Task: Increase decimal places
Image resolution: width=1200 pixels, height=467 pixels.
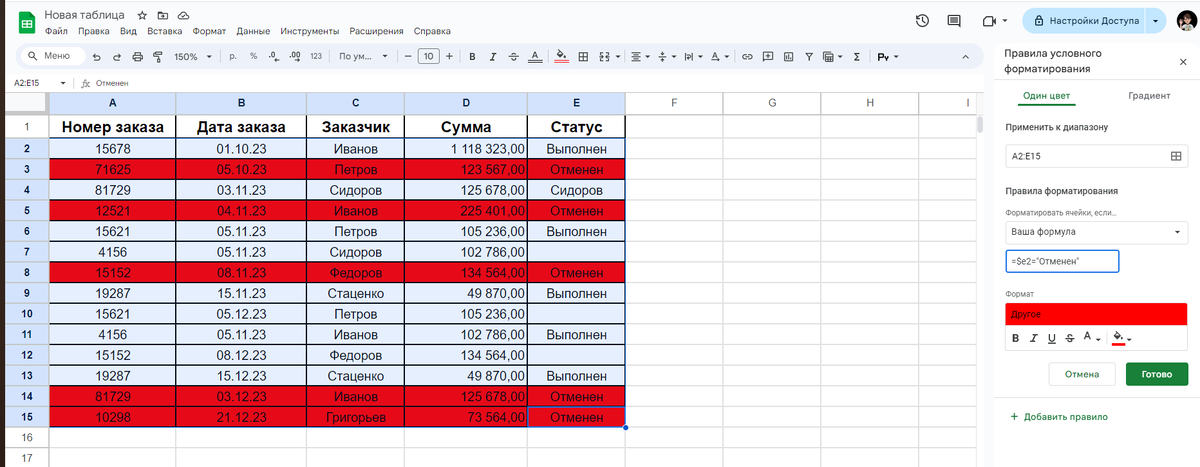Action: tap(294, 57)
